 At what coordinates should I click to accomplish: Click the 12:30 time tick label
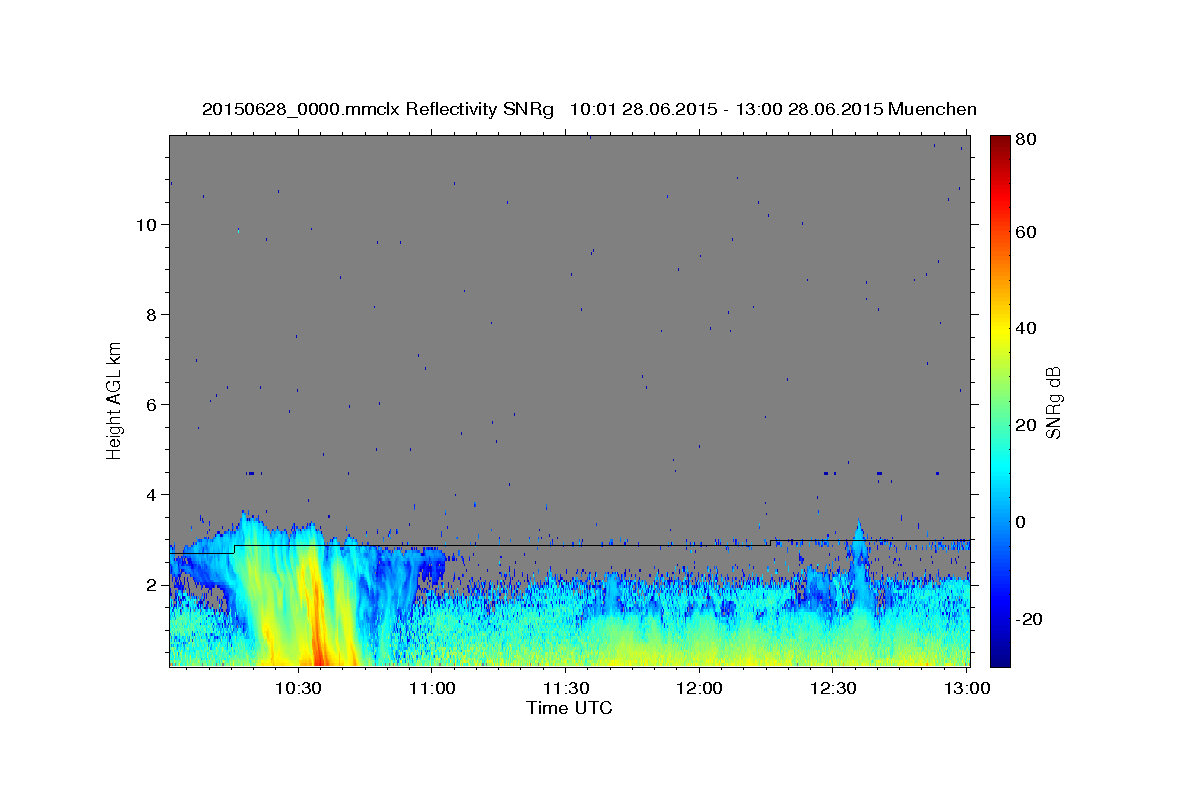(x=833, y=688)
